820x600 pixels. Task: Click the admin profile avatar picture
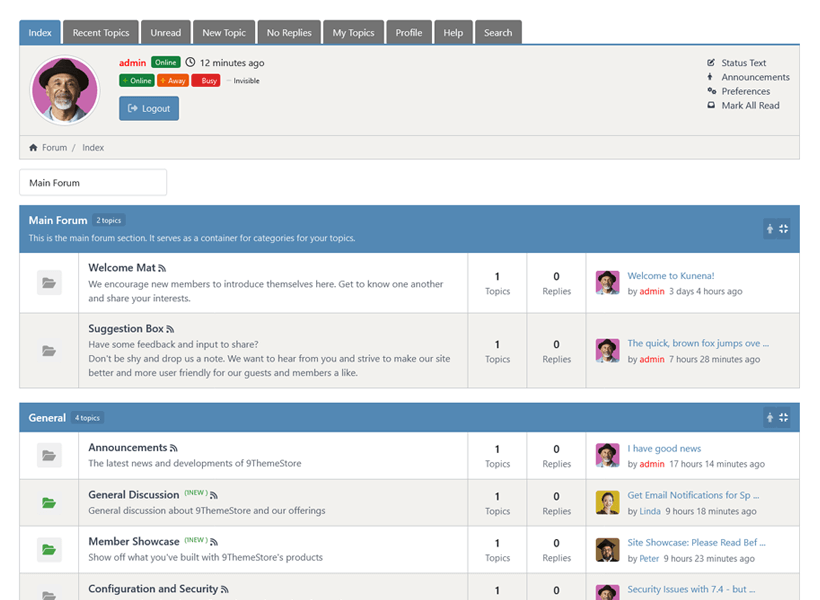coord(66,90)
